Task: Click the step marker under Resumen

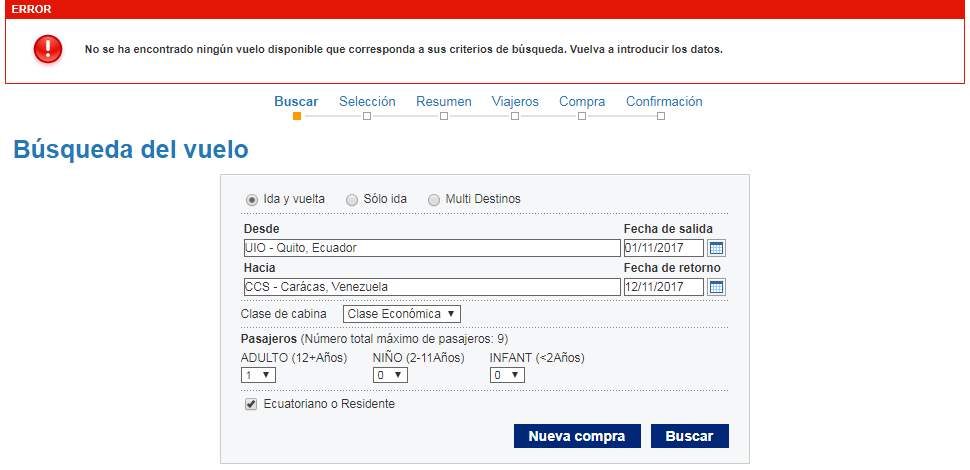Action: tap(444, 116)
